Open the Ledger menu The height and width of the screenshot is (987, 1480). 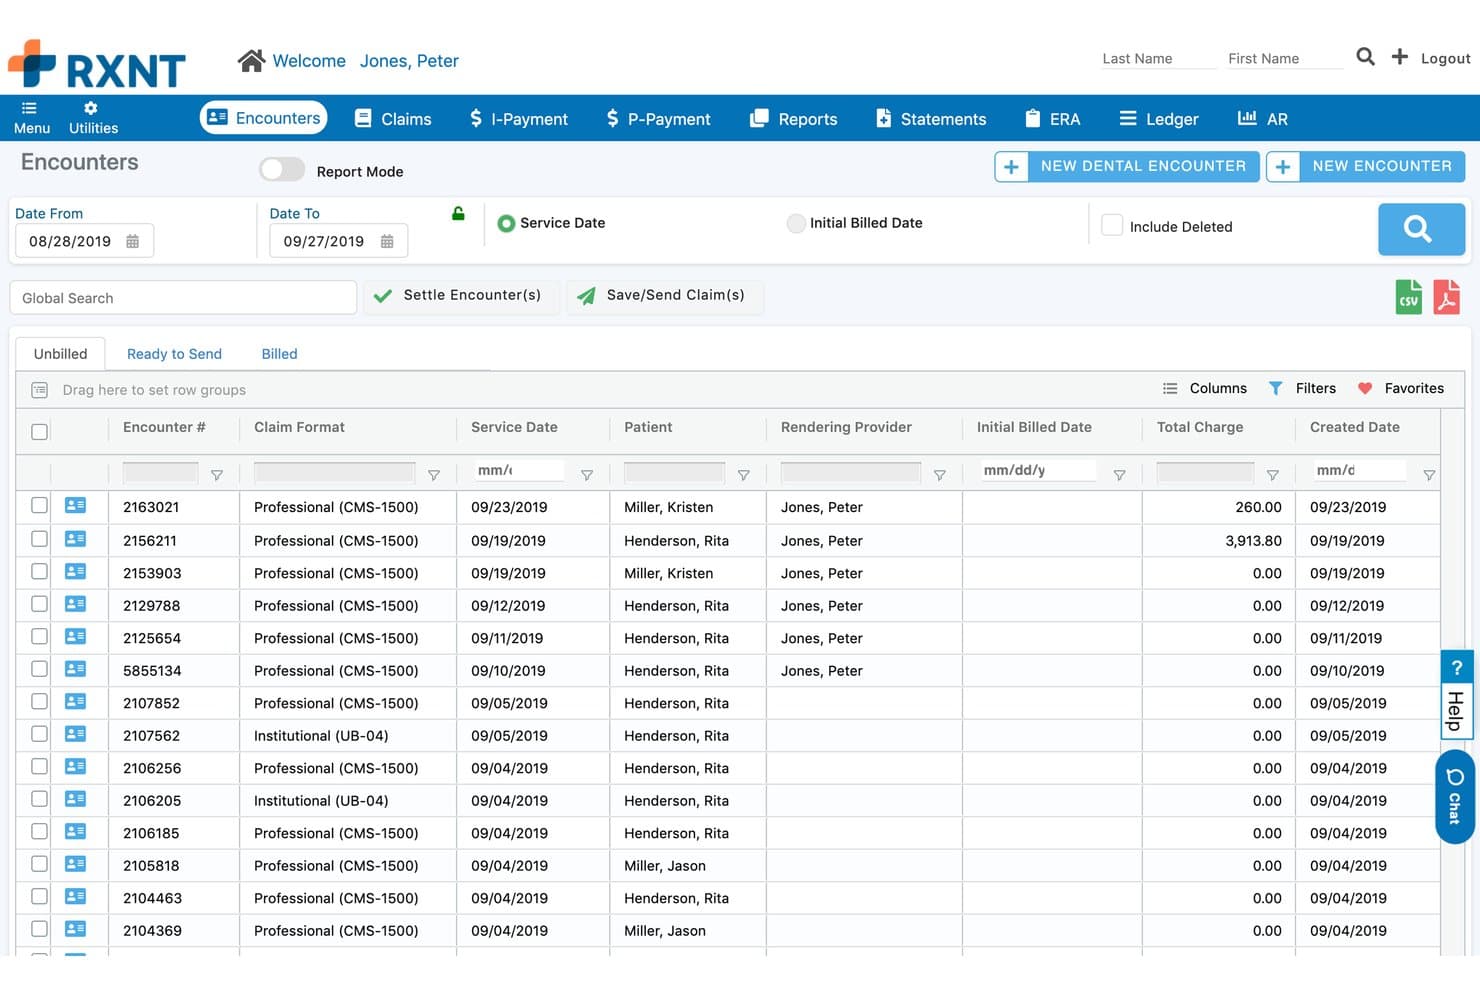tap(1159, 119)
